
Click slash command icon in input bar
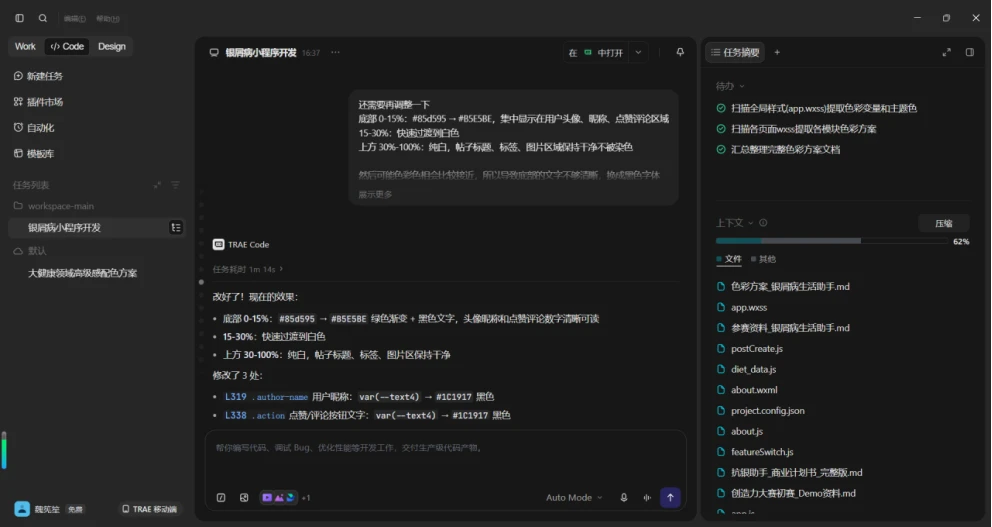pos(221,498)
